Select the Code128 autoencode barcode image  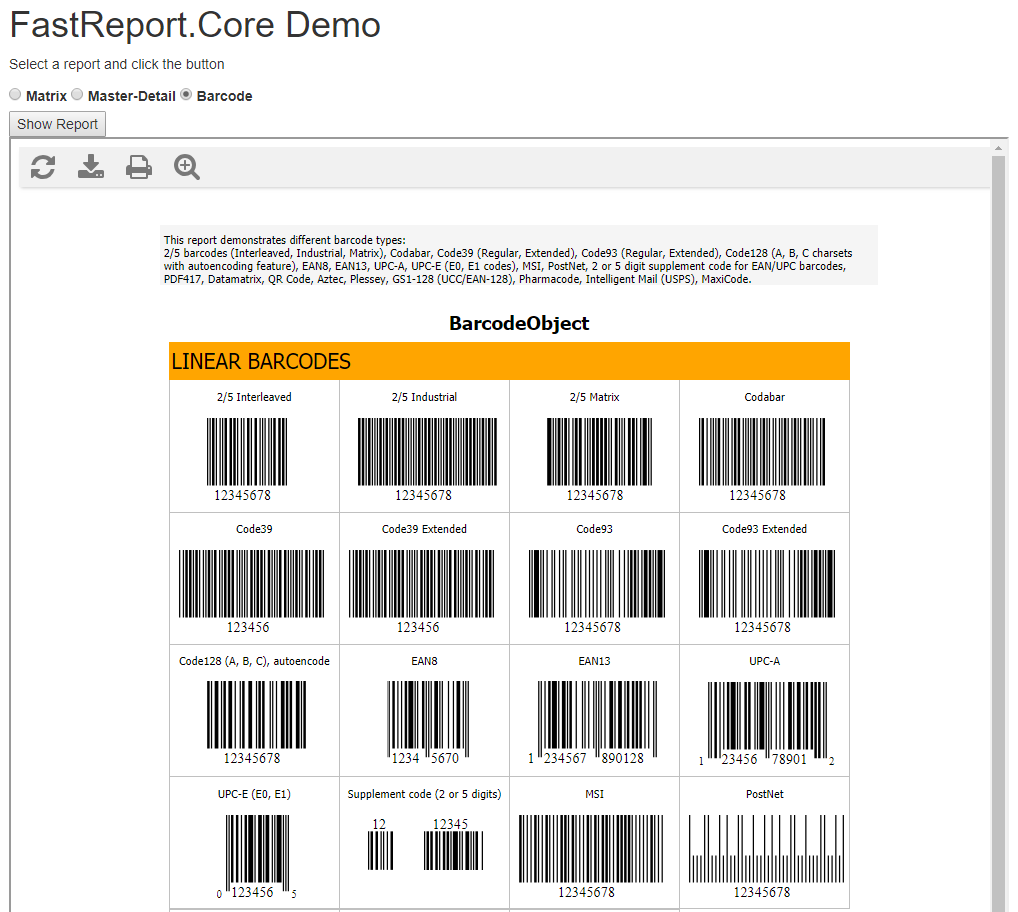click(256, 715)
